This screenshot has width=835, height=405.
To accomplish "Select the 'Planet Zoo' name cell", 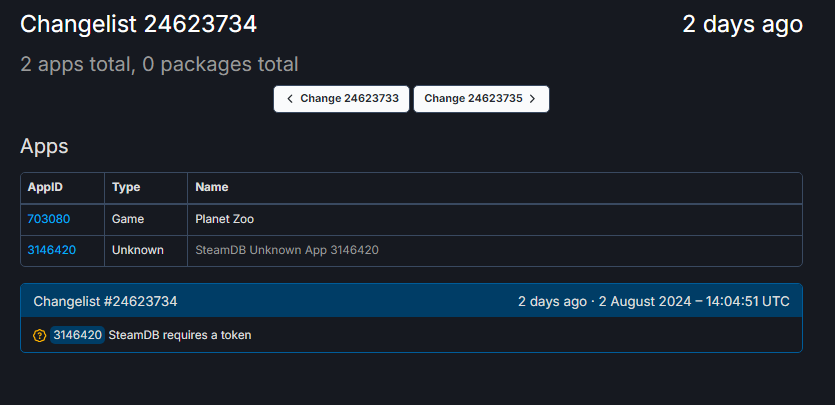I will [495, 219].
